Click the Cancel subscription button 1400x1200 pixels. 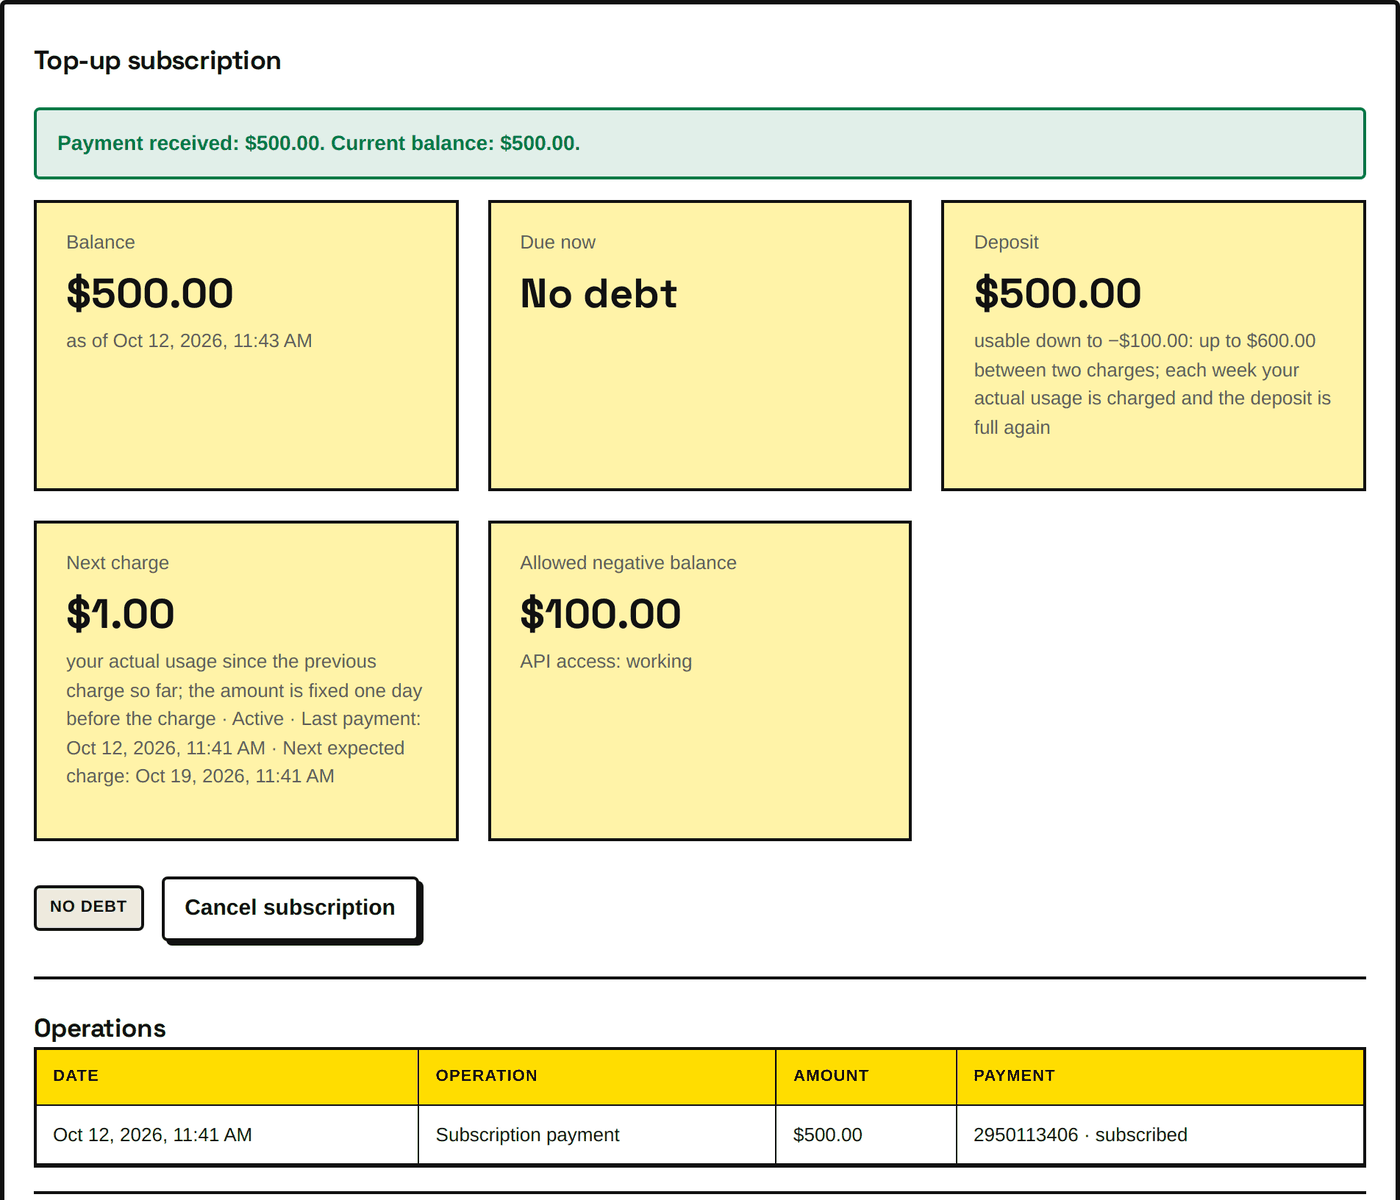[x=290, y=908]
